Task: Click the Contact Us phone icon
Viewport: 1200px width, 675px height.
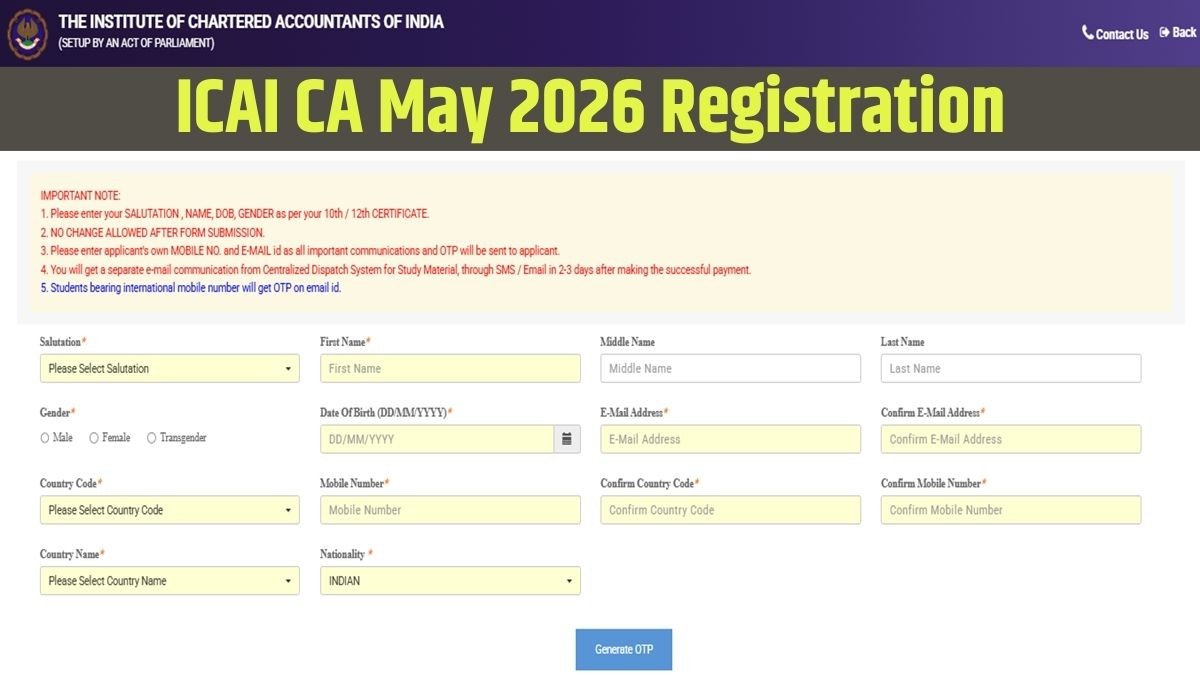Action: (x=1088, y=33)
